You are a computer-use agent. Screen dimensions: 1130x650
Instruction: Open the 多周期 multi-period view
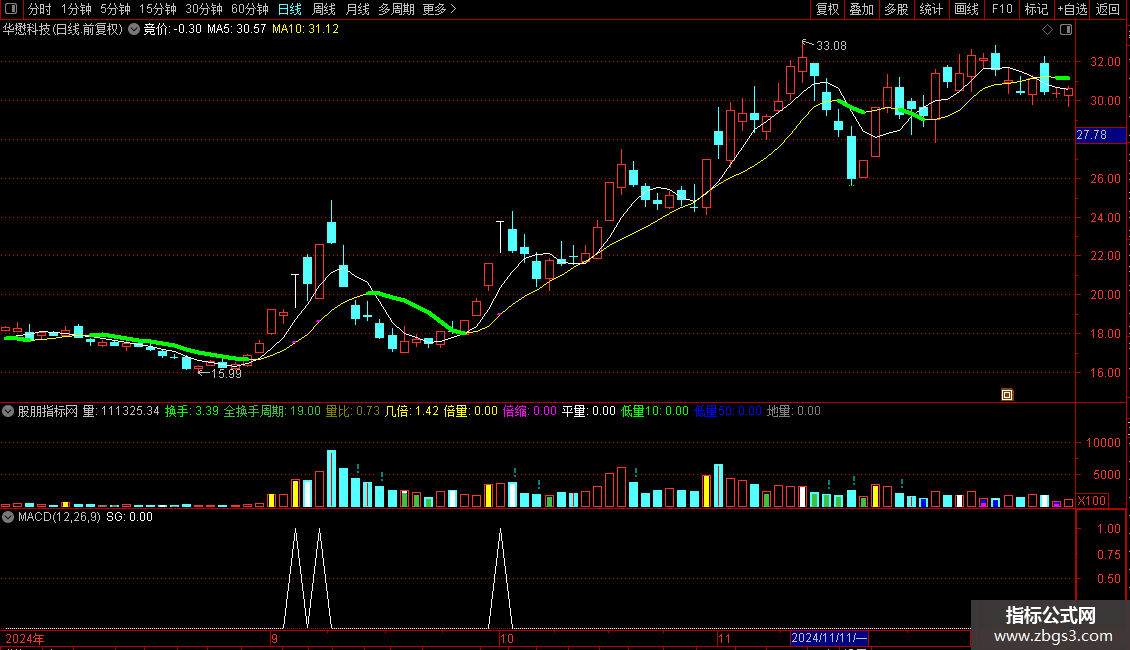396,9
